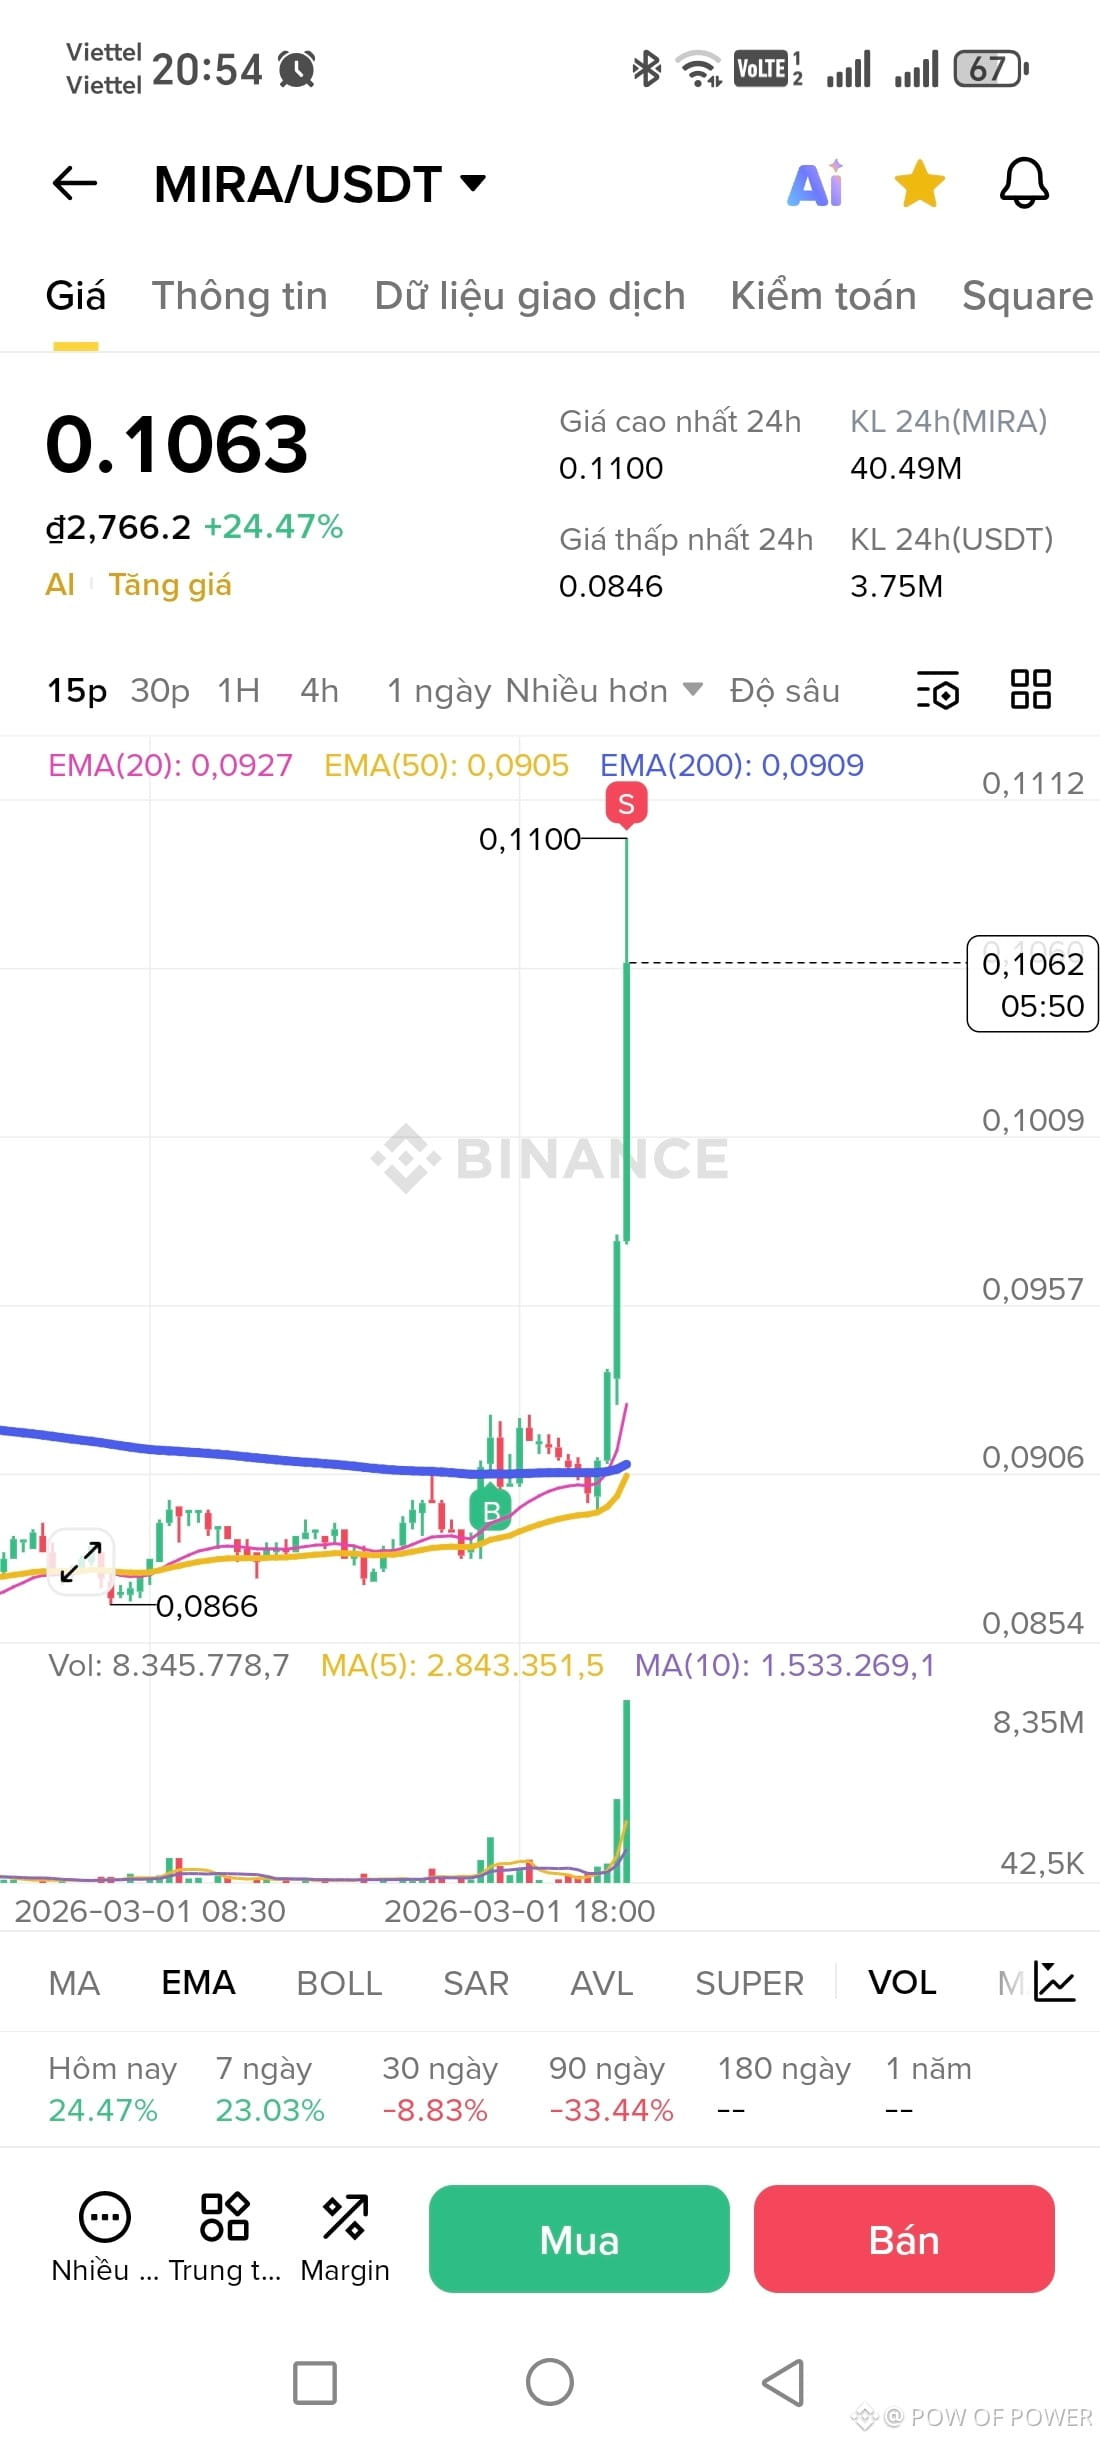Tap the Android home circle button
The image size is (1100, 2442).
click(550, 2382)
